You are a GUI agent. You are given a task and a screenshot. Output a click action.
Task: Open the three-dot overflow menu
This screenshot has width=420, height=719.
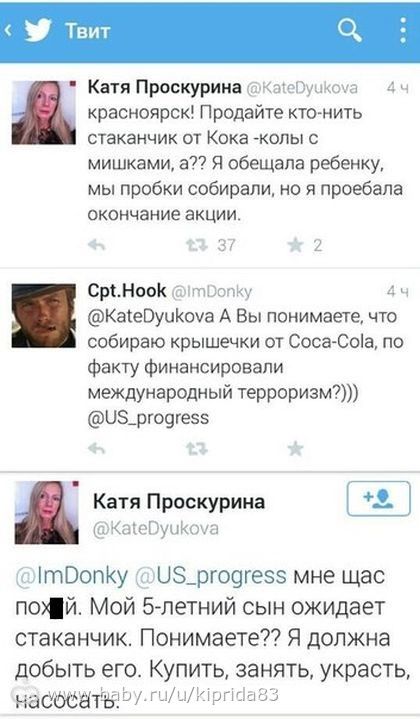click(403, 30)
